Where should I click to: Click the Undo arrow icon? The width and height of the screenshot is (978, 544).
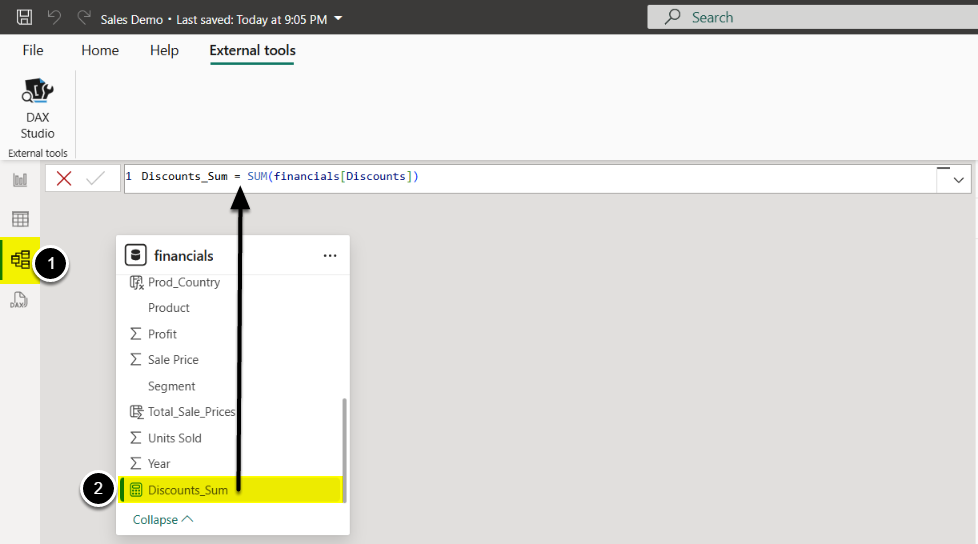[x=54, y=17]
